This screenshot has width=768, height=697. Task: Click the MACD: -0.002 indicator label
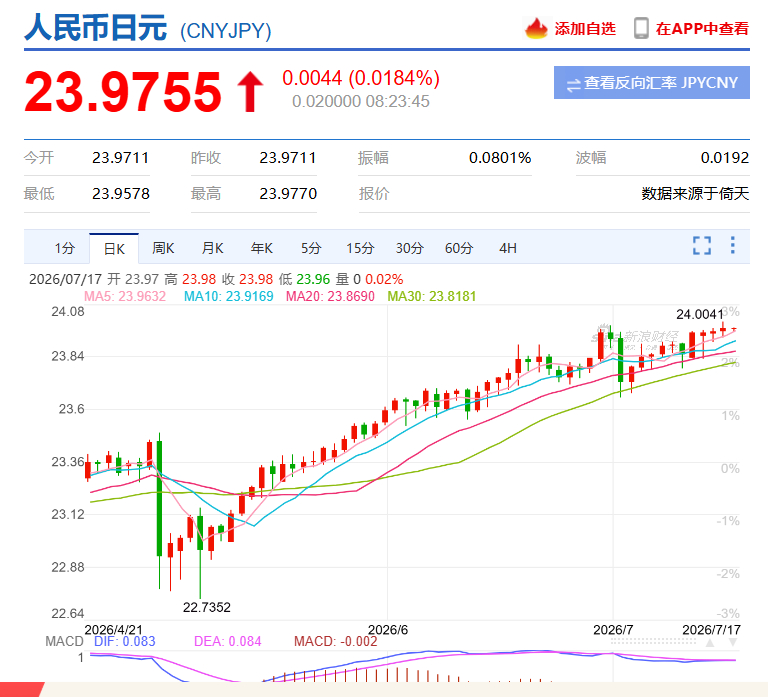pos(336,641)
